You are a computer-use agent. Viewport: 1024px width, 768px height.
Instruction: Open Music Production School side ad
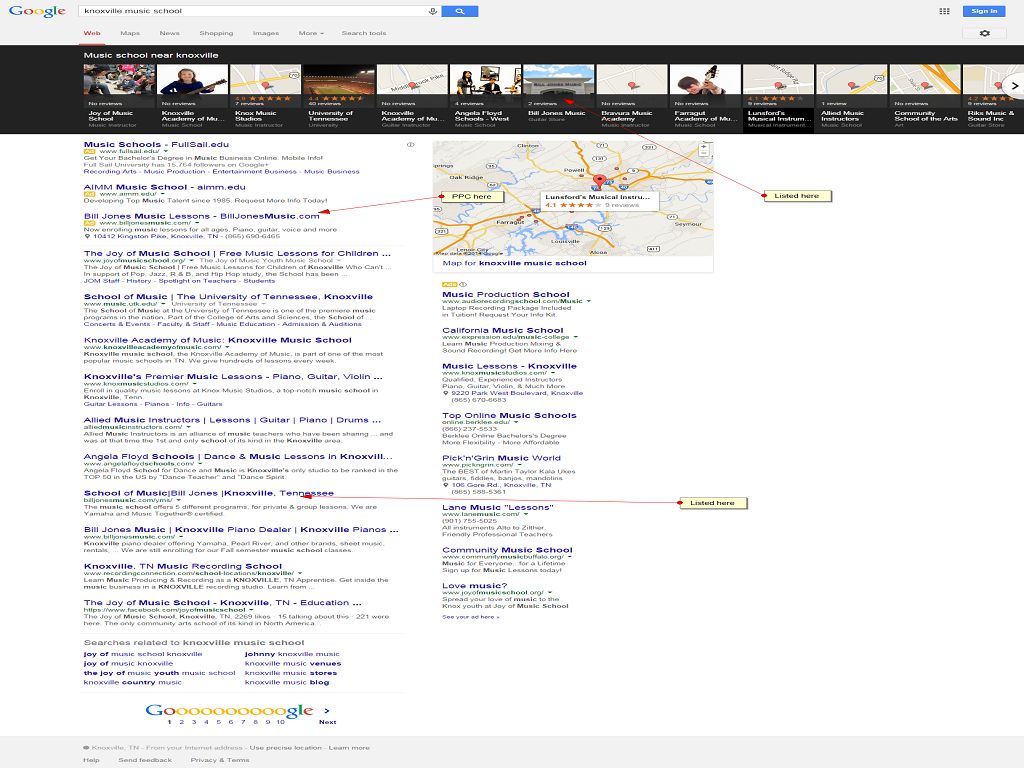[x=505, y=295]
